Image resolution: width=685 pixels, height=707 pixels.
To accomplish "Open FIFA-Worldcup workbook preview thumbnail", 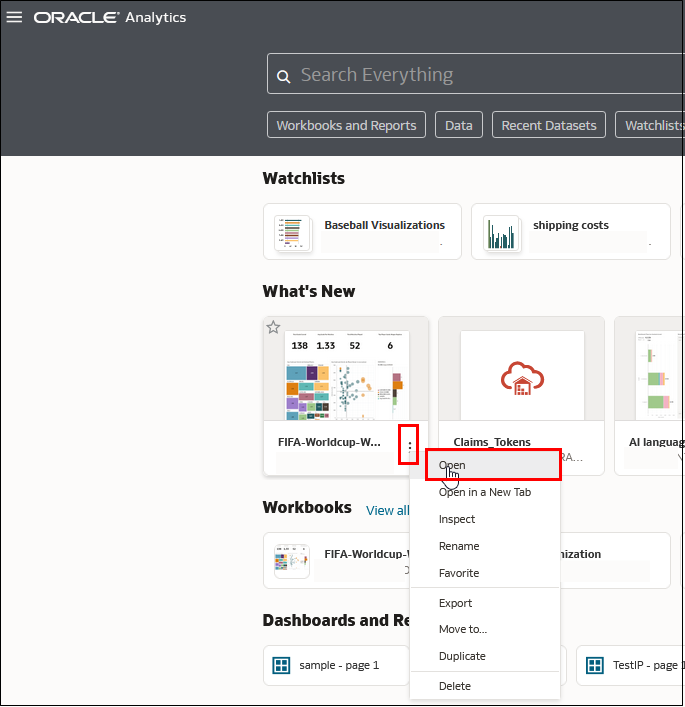I will [347, 375].
